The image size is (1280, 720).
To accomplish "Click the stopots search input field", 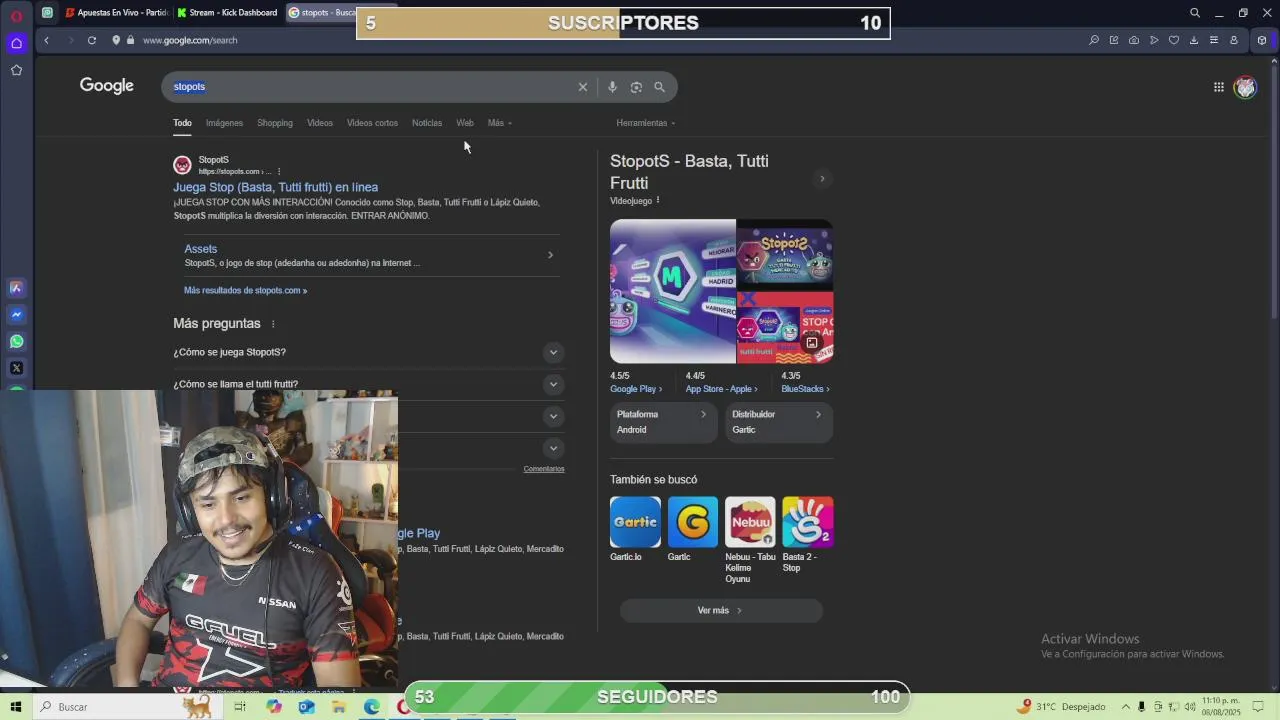I will coord(372,87).
